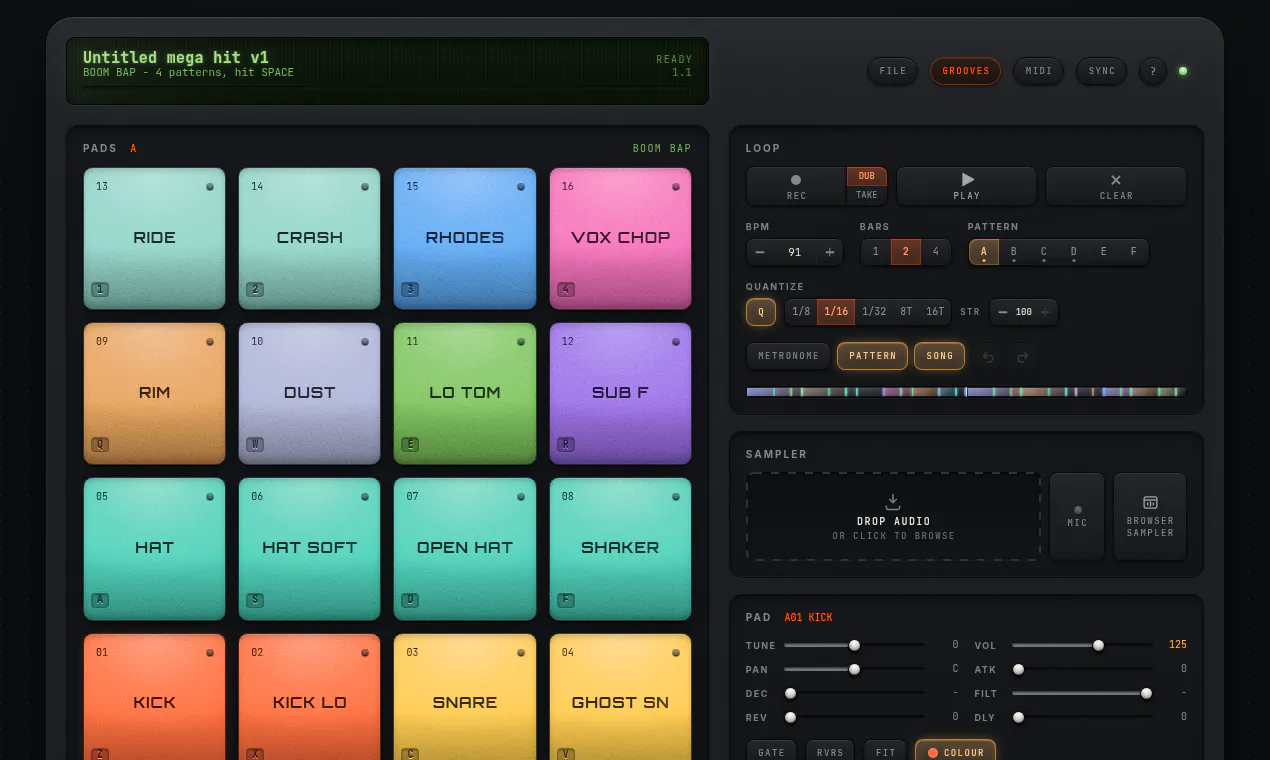
Task: Open the BROWSER SAMPLER
Action: [x=1150, y=516]
